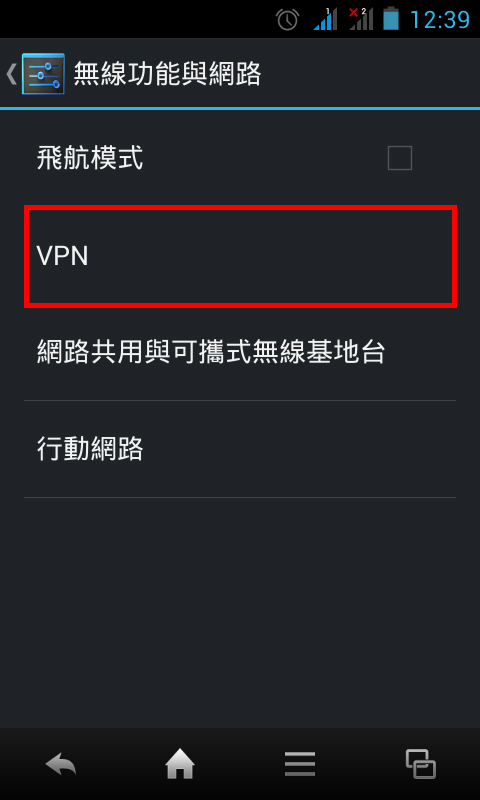Open the VPN settings entry

(x=240, y=256)
